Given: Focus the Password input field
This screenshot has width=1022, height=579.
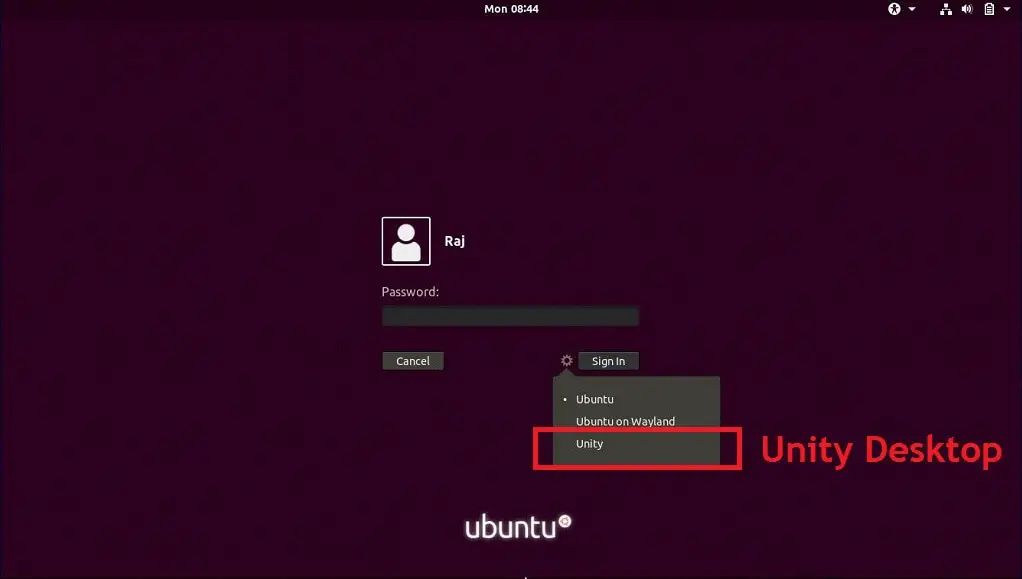Looking at the screenshot, I should (x=510, y=317).
